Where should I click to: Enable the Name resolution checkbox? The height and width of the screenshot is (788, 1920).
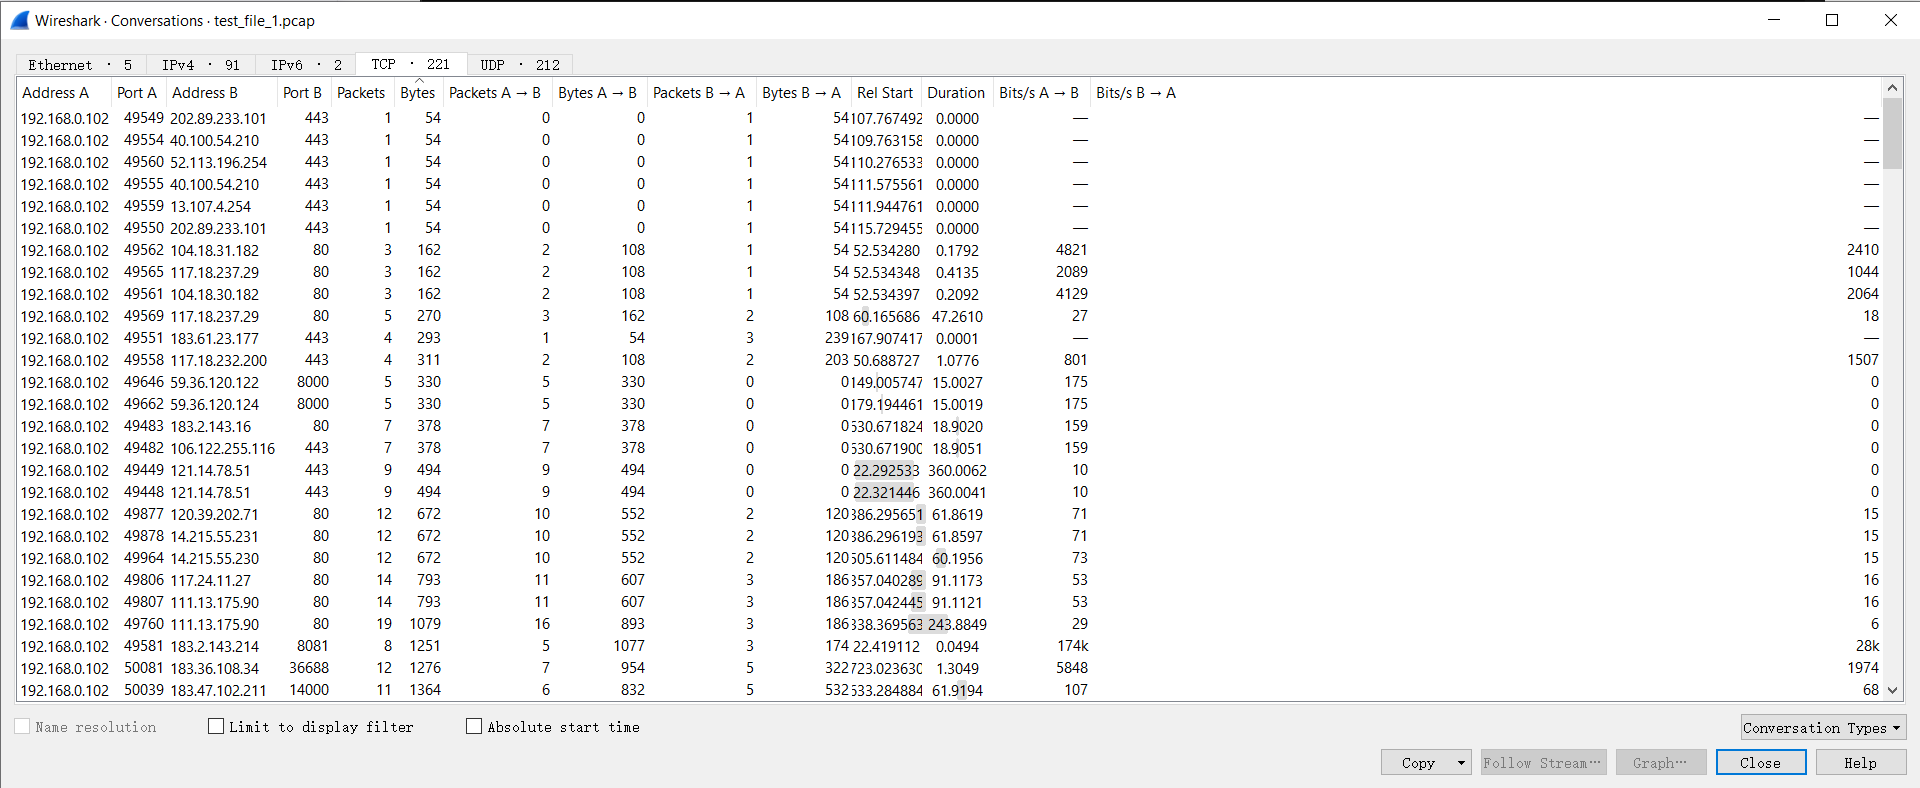[x=22, y=727]
